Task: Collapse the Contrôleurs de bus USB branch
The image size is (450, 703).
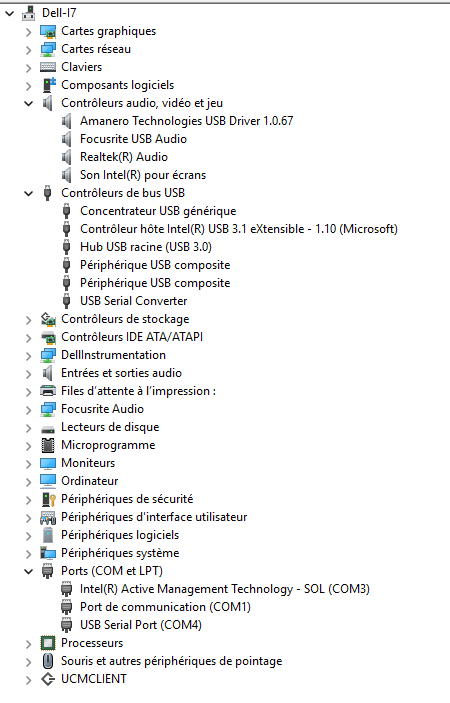Action: pos(29,194)
